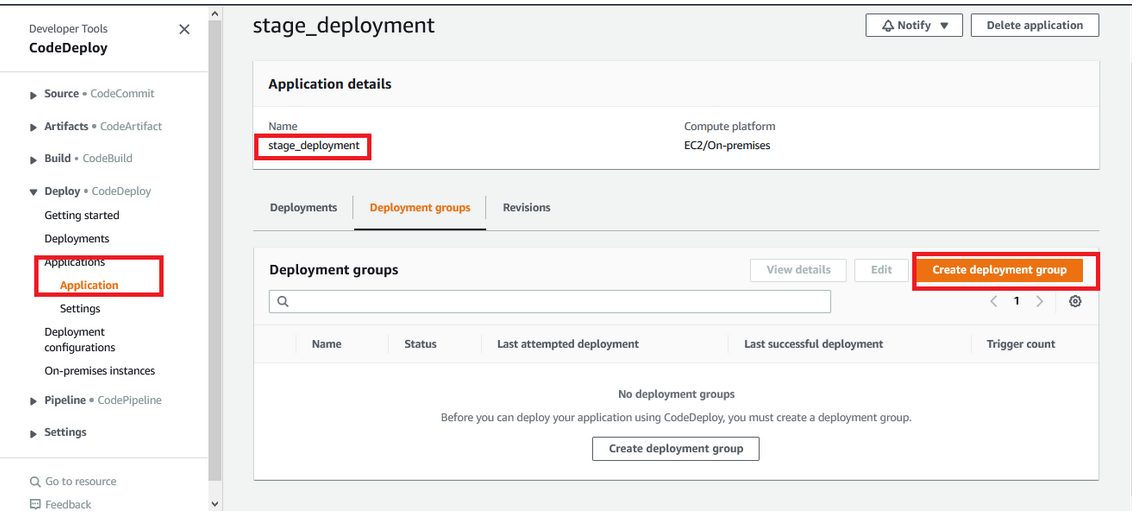Sort by Name column header
The width and height of the screenshot is (1140, 518).
(326, 344)
